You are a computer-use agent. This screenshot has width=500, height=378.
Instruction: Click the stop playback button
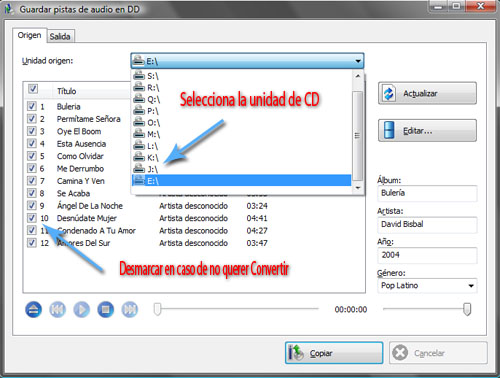tap(106, 310)
